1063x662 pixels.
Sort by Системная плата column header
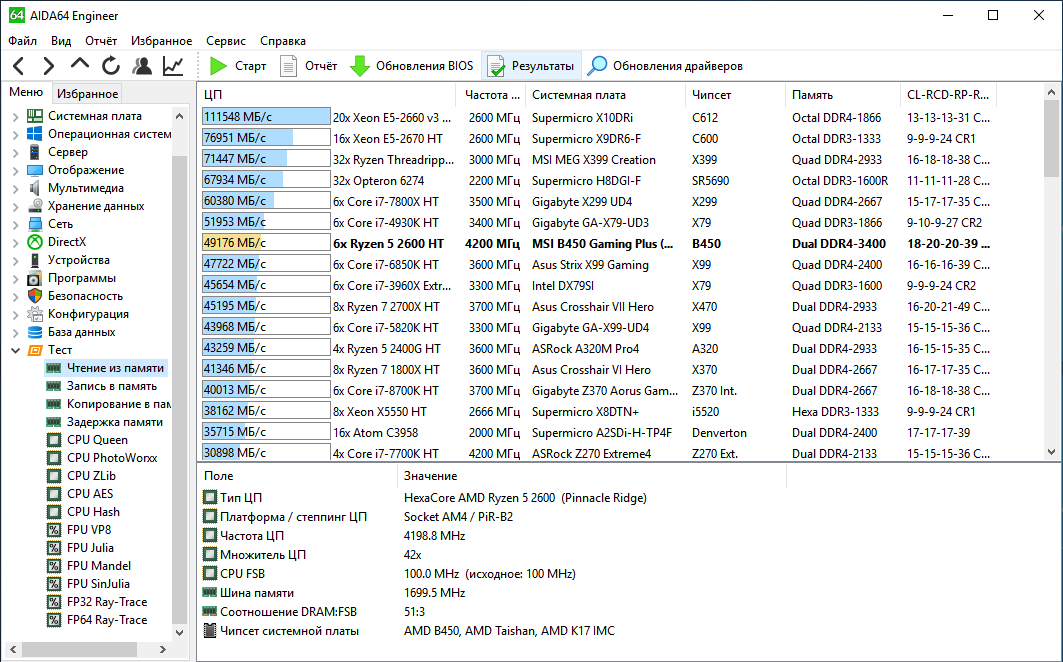(607, 95)
